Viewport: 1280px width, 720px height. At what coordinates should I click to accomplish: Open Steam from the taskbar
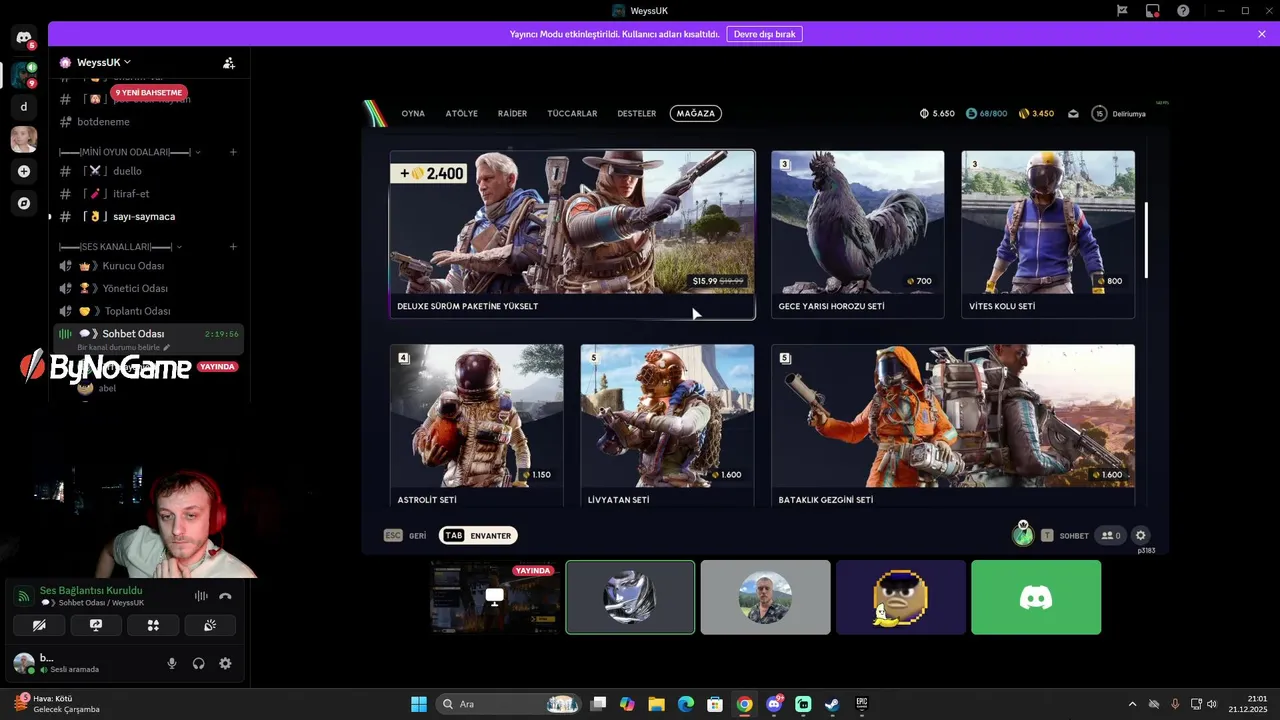click(832, 704)
